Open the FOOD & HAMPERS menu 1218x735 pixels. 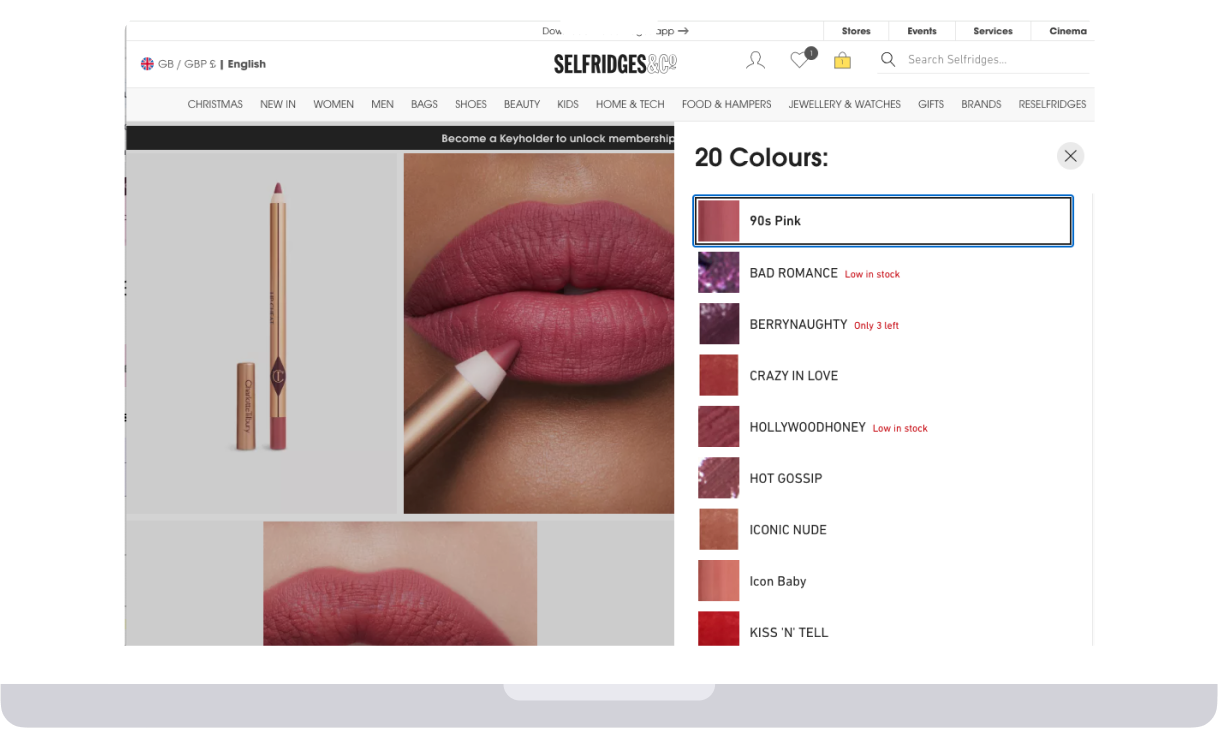pyautogui.click(x=727, y=104)
